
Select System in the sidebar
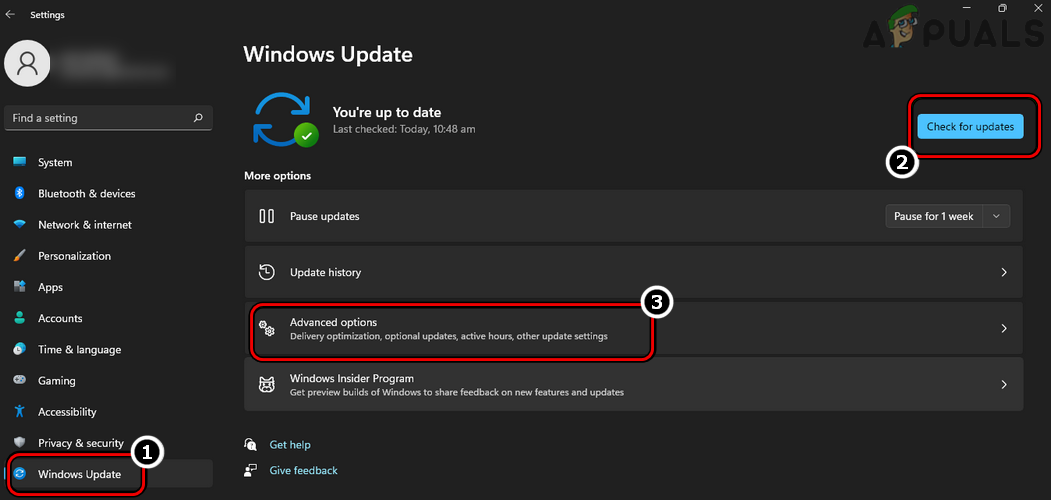point(55,162)
